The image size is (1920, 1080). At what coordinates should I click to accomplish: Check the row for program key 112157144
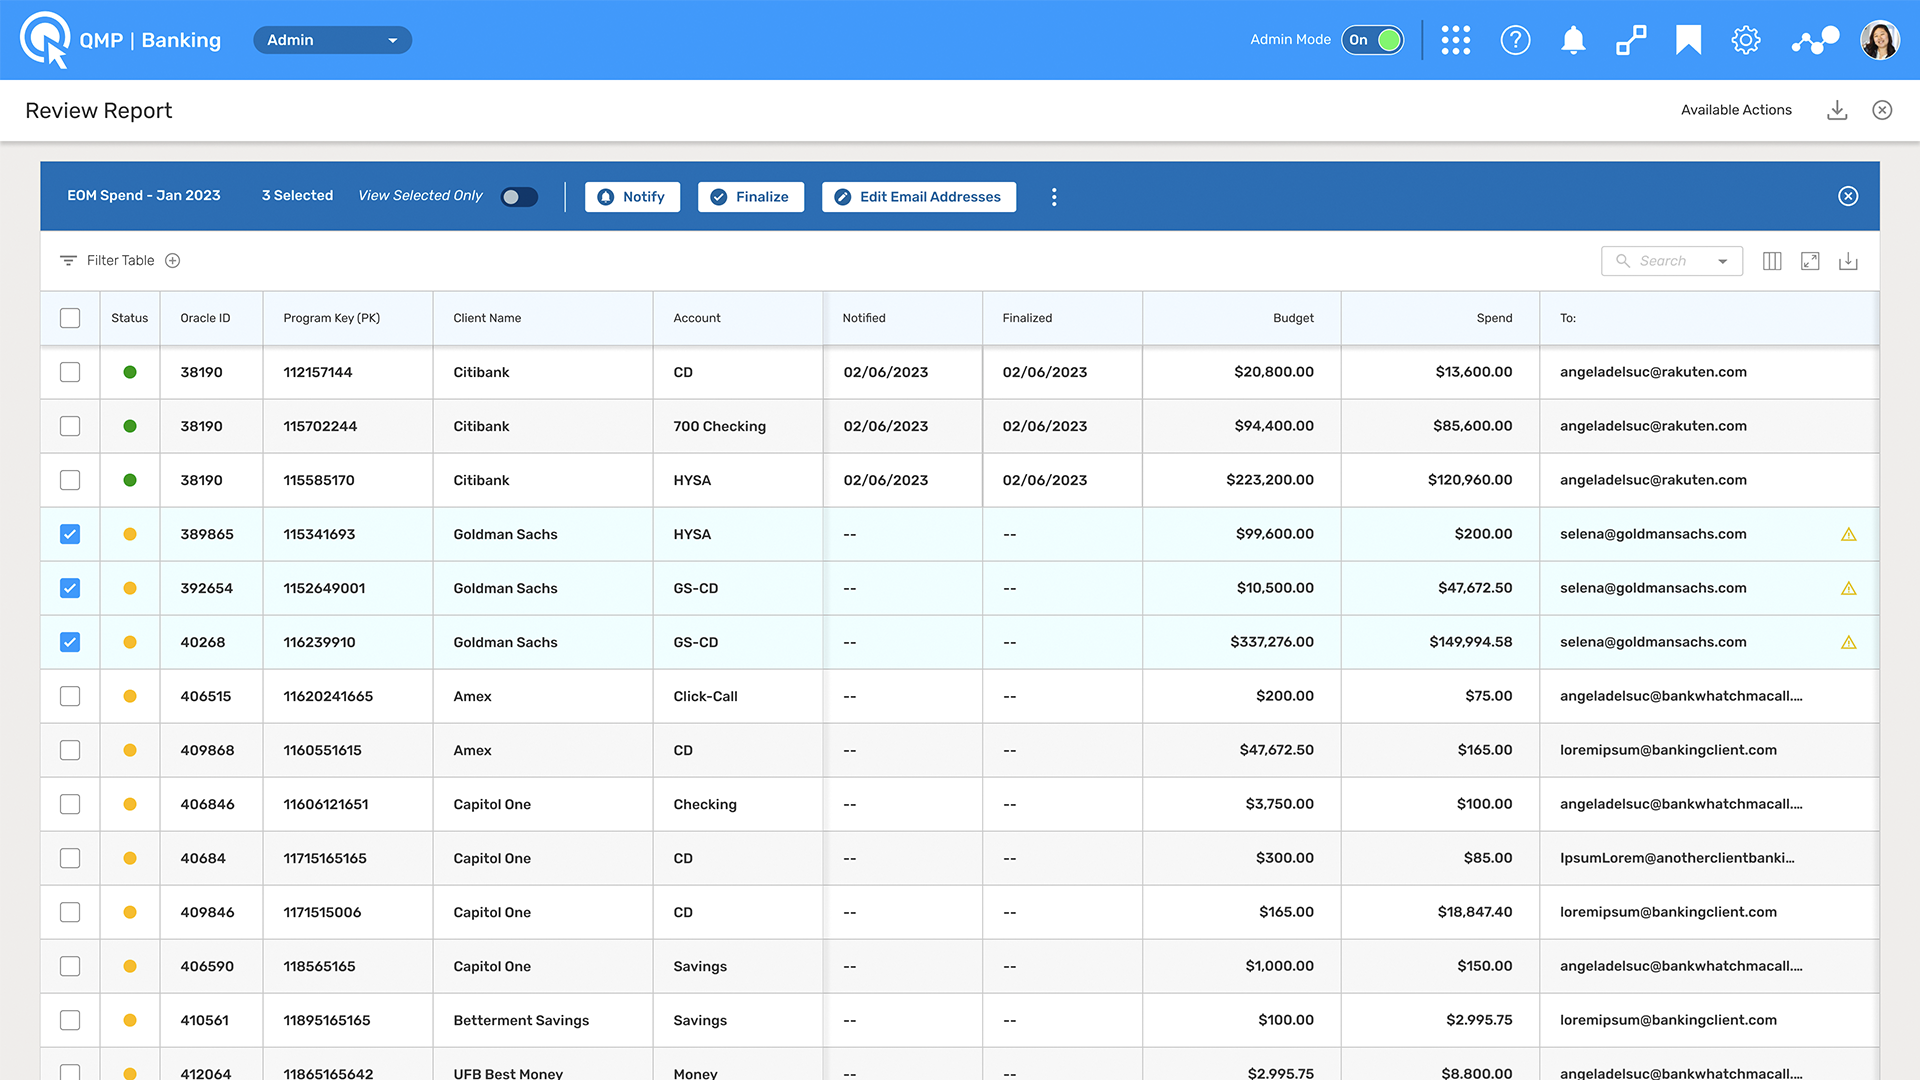[x=70, y=372]
